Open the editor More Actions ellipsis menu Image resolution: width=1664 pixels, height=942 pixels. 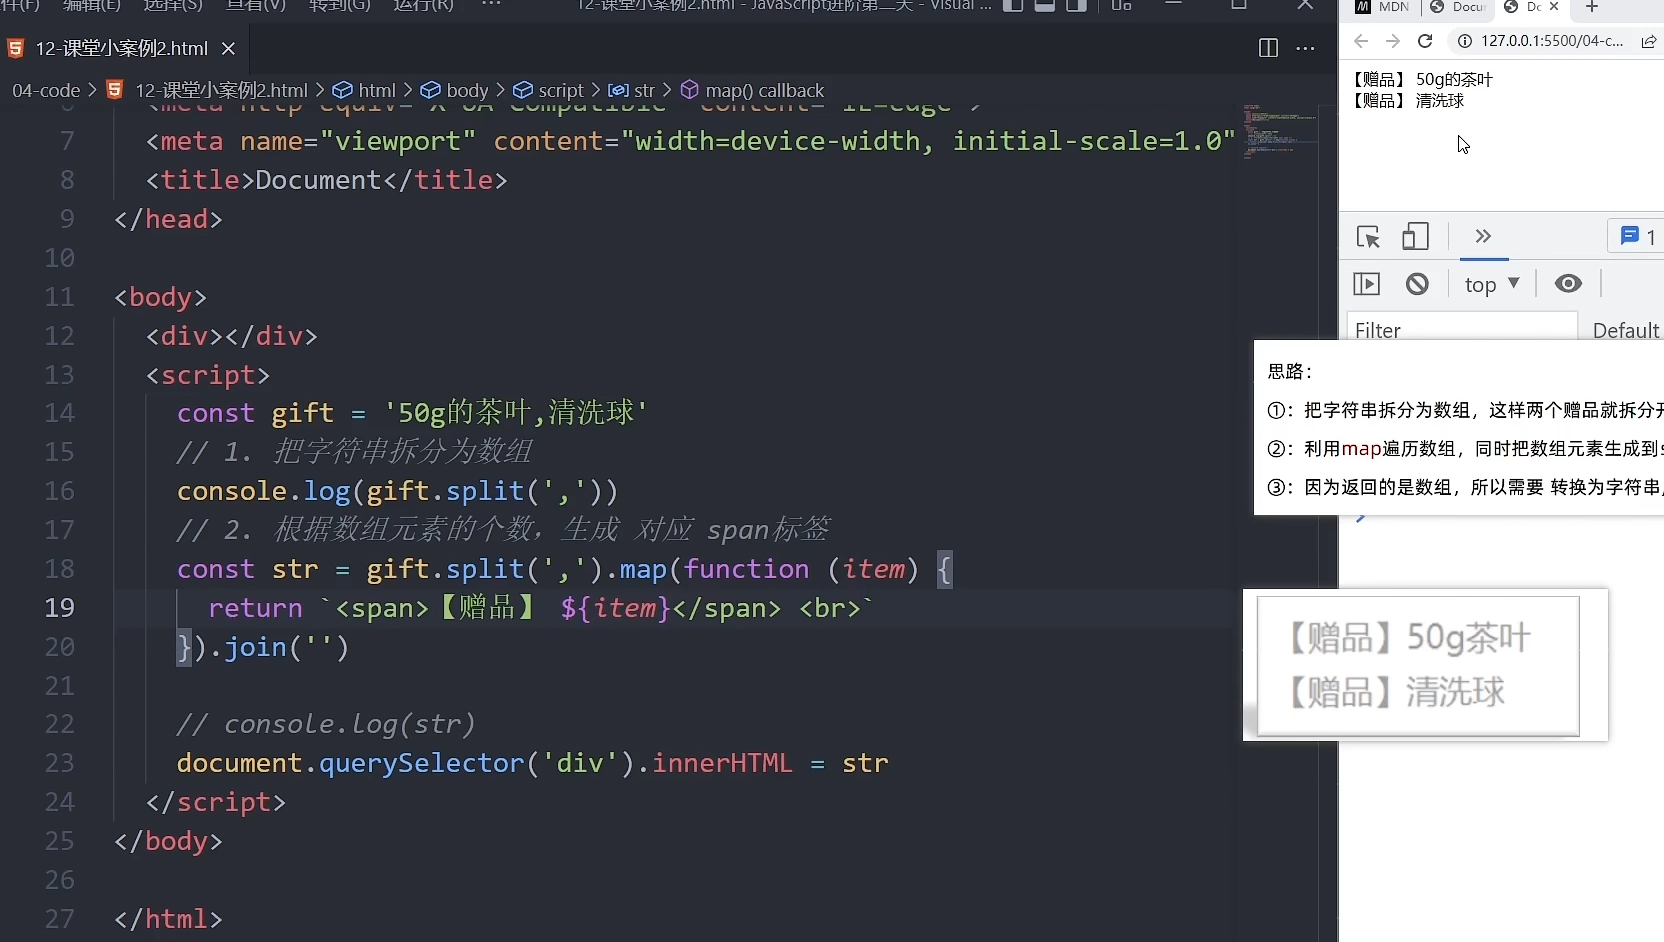[1305, 48]
